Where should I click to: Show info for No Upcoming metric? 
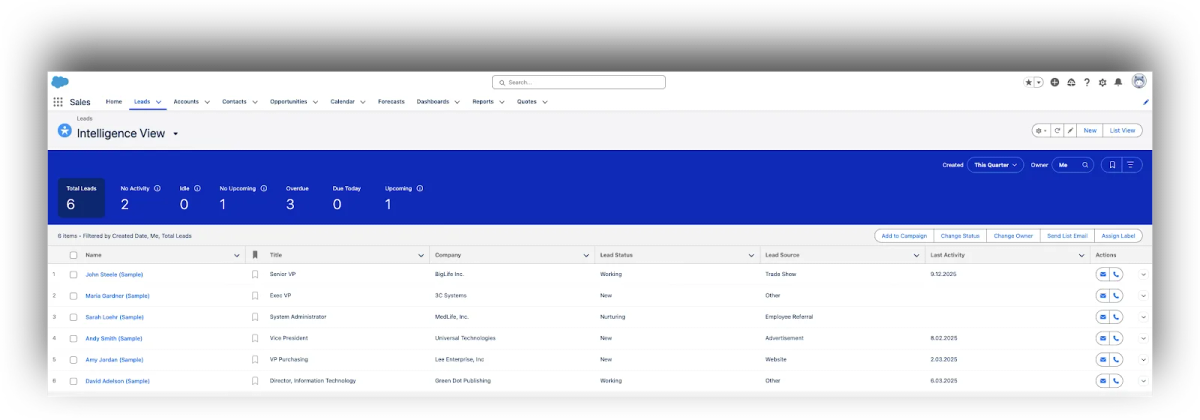pyautogui.click(x=263, y=188)
